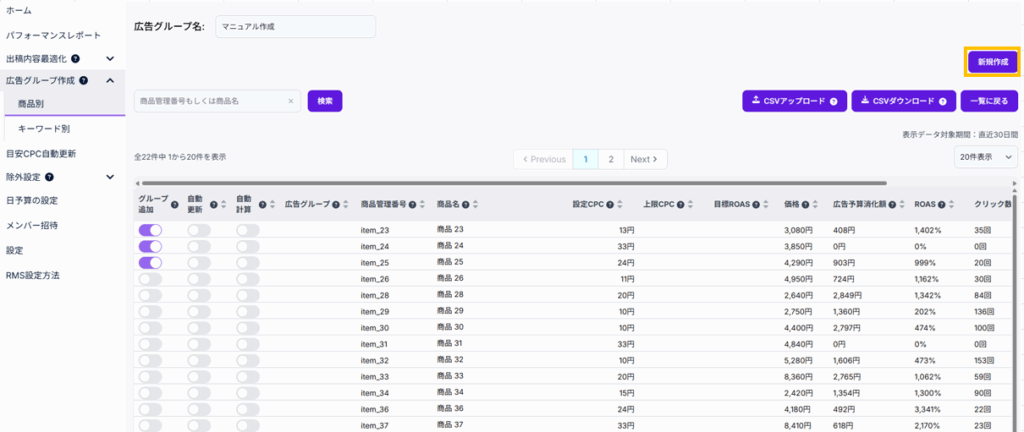
Task: Click the help icon next to 広告グループ作成
Action: coord(83,81)
